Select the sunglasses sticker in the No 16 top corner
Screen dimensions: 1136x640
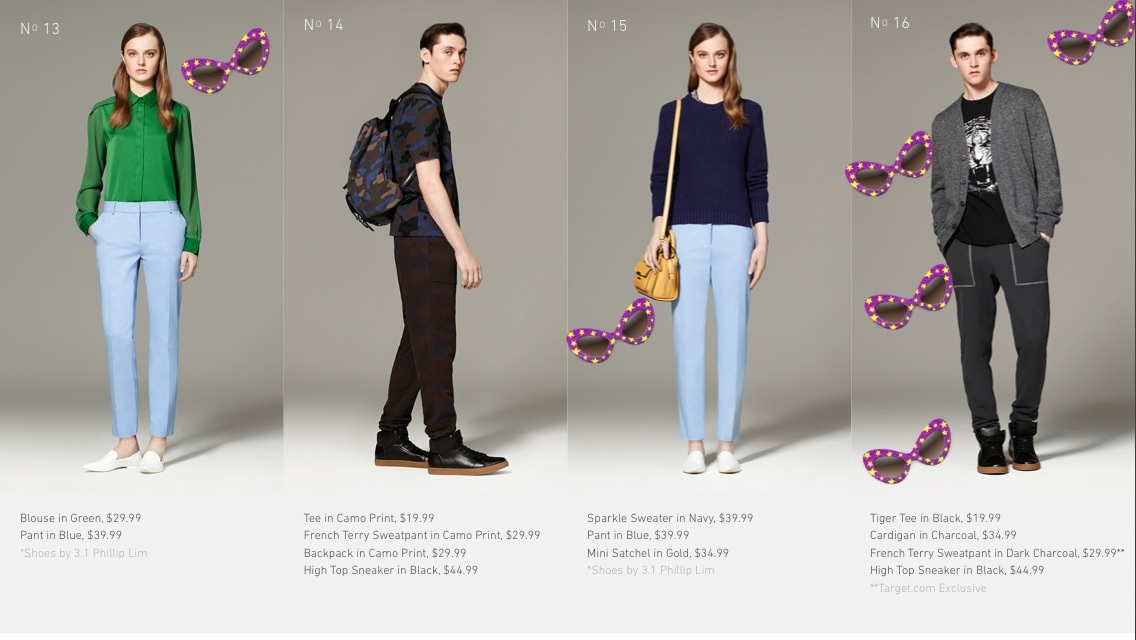[1091, 33]
